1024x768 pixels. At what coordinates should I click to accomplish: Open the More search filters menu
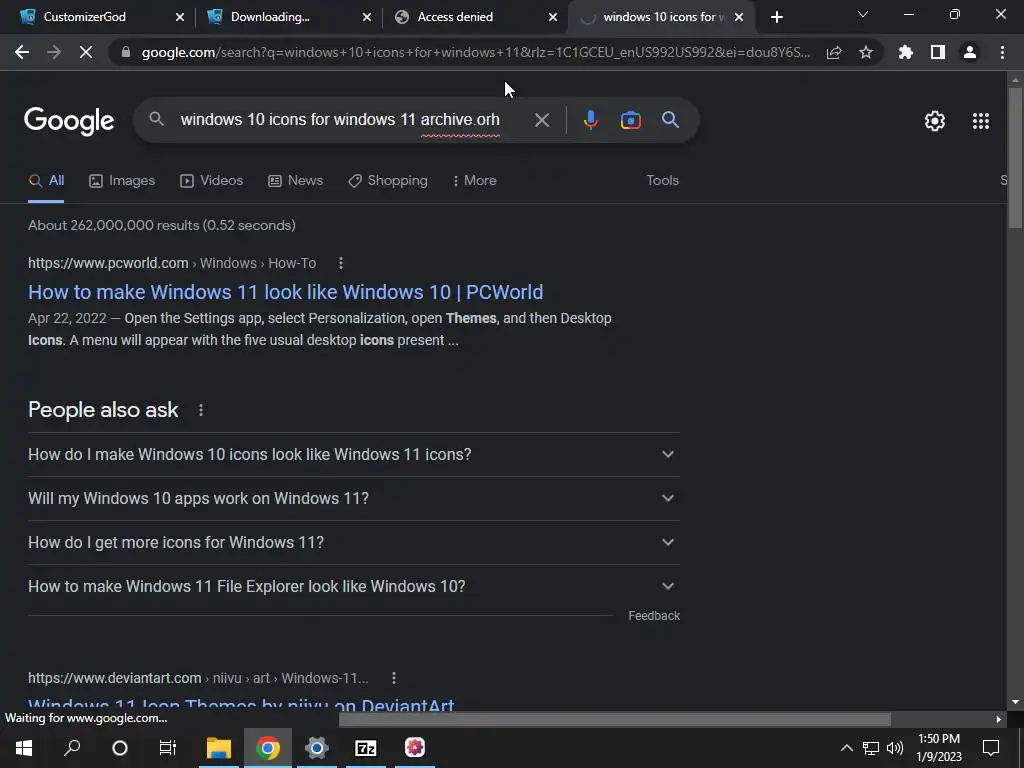[x=475, y=181]
